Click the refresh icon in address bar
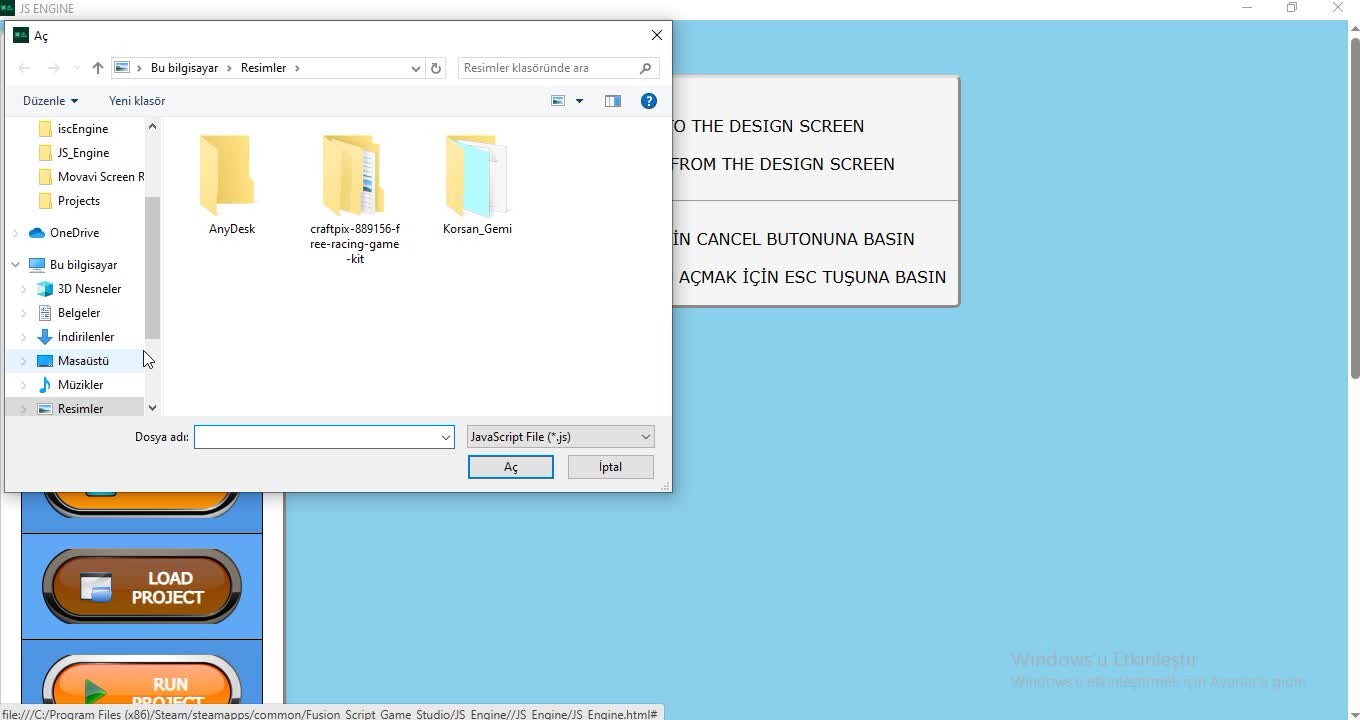1360x720 pixels. (436, 68)
